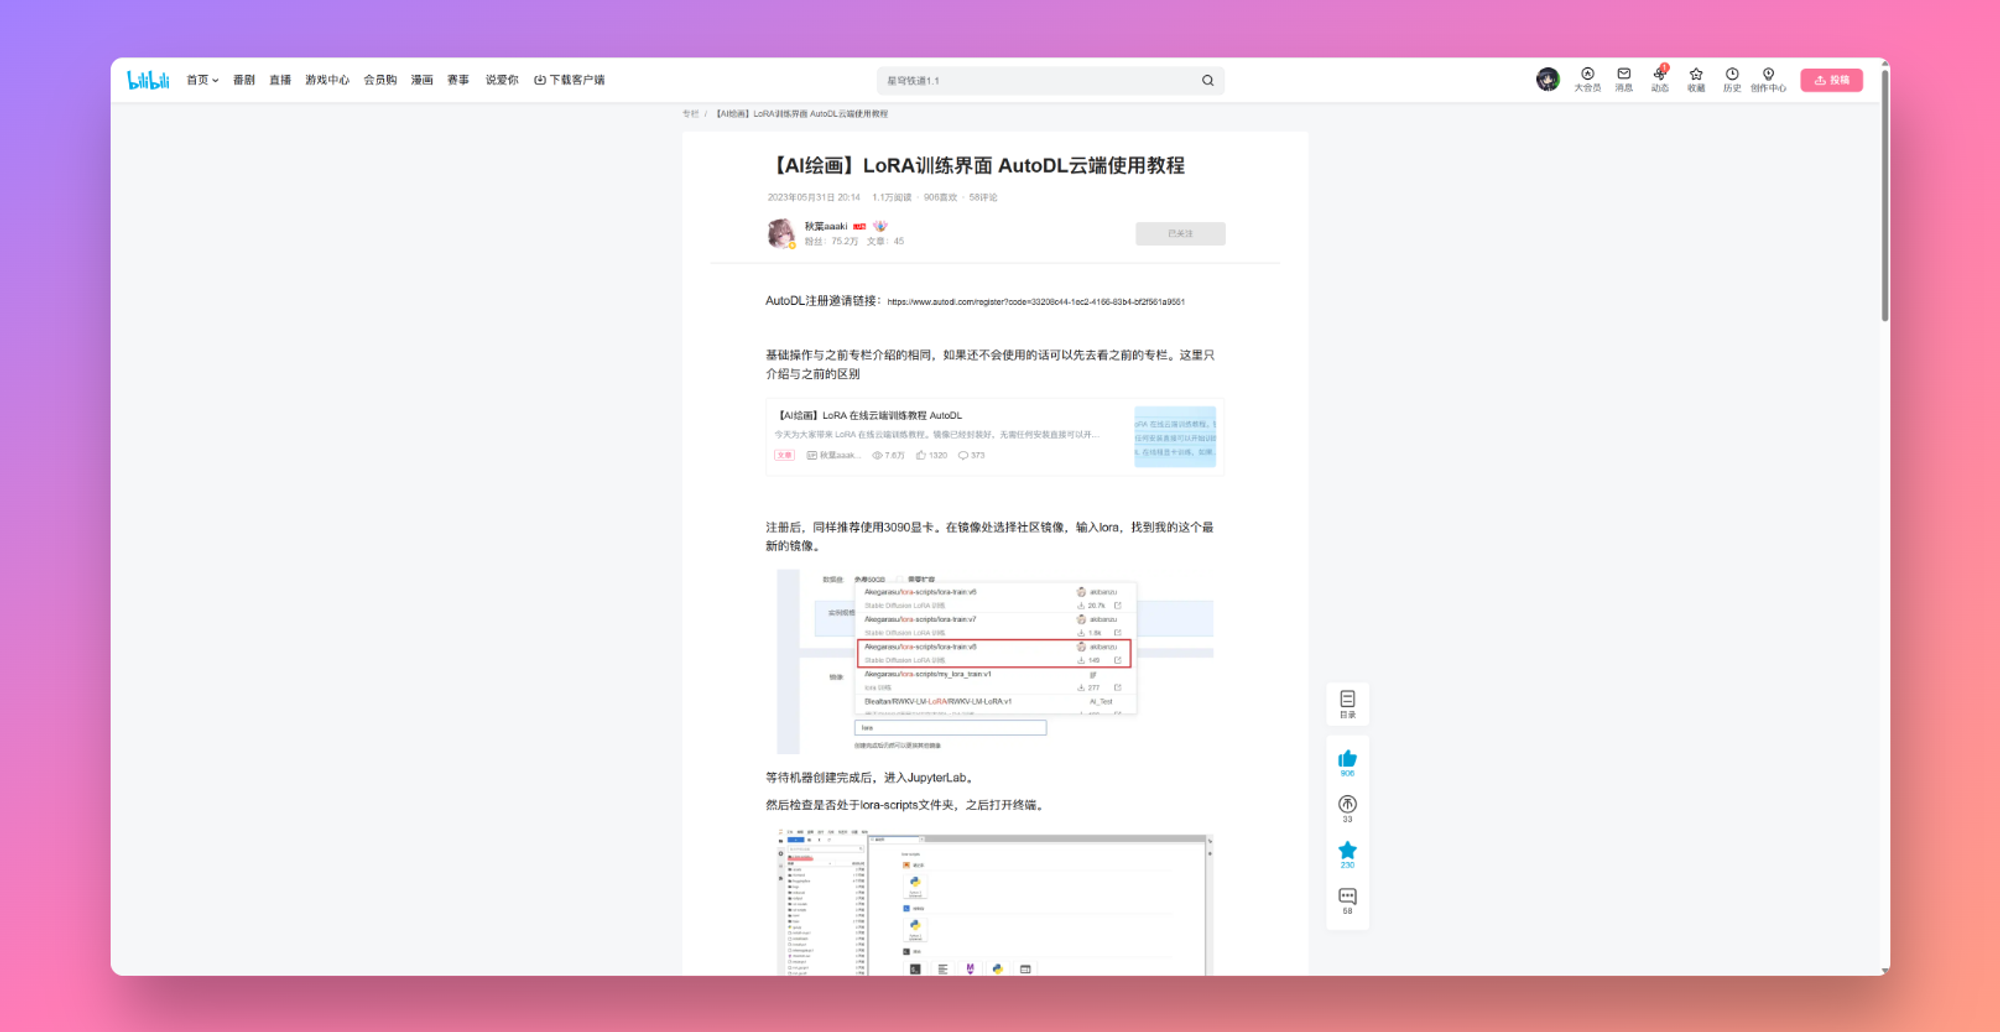Image resolution: width=2000 pixels, height=1032 pixels.
Task: Click the article title 【AI绘画】LoRA训练界面
Action: 976,166
